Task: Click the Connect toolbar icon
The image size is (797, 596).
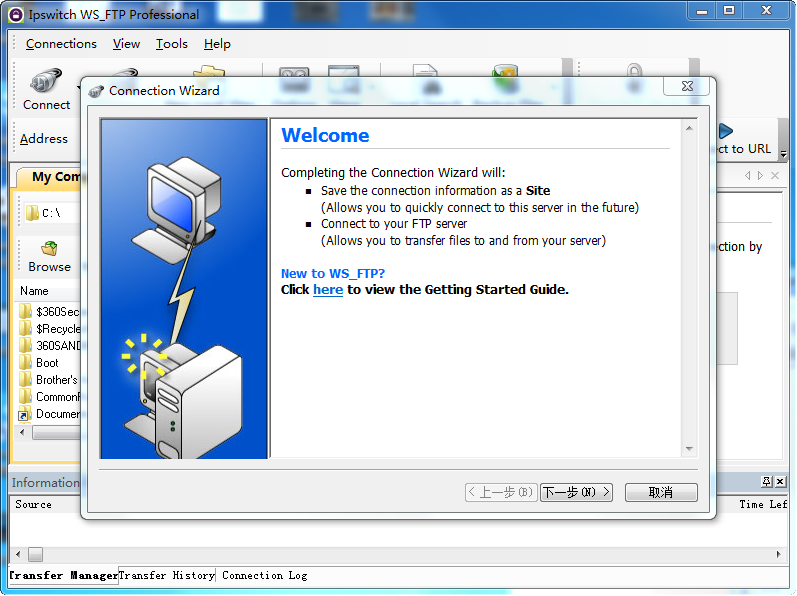Action: [46, 84]
